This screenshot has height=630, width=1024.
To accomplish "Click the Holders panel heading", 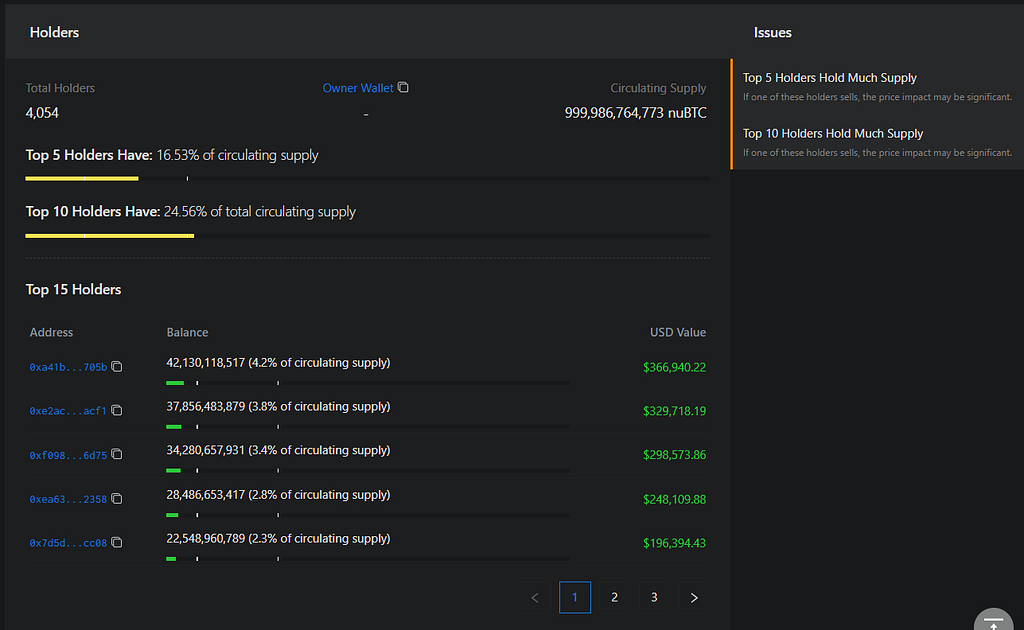I will point(54,33).
